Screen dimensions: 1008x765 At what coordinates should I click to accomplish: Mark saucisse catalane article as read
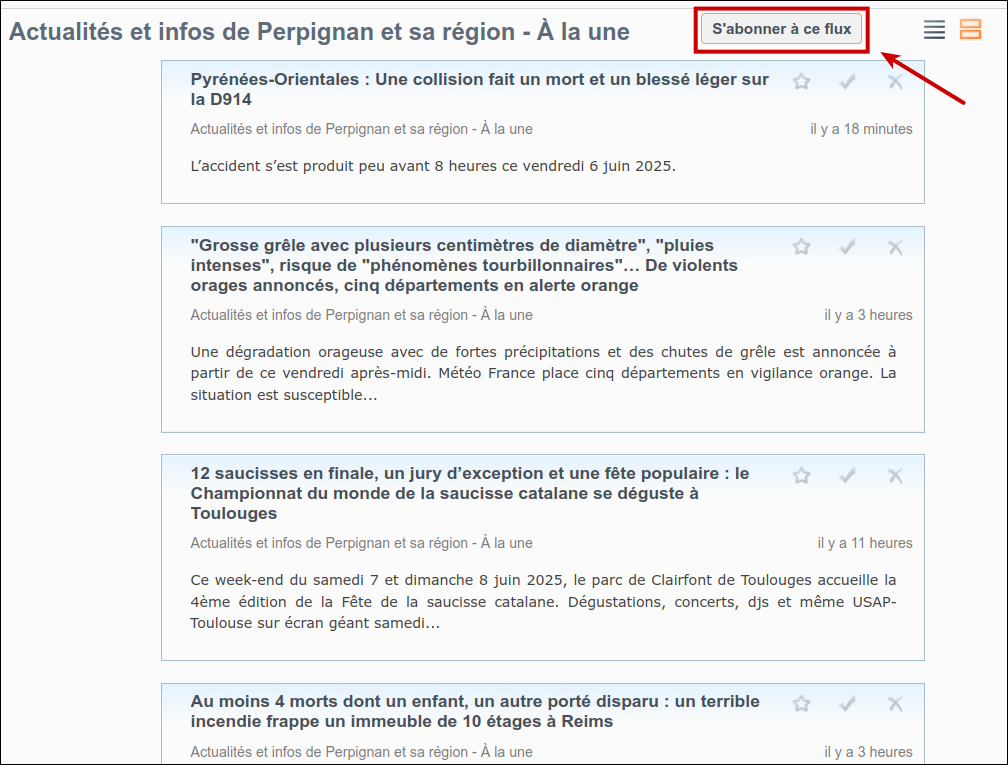(848, 476)
